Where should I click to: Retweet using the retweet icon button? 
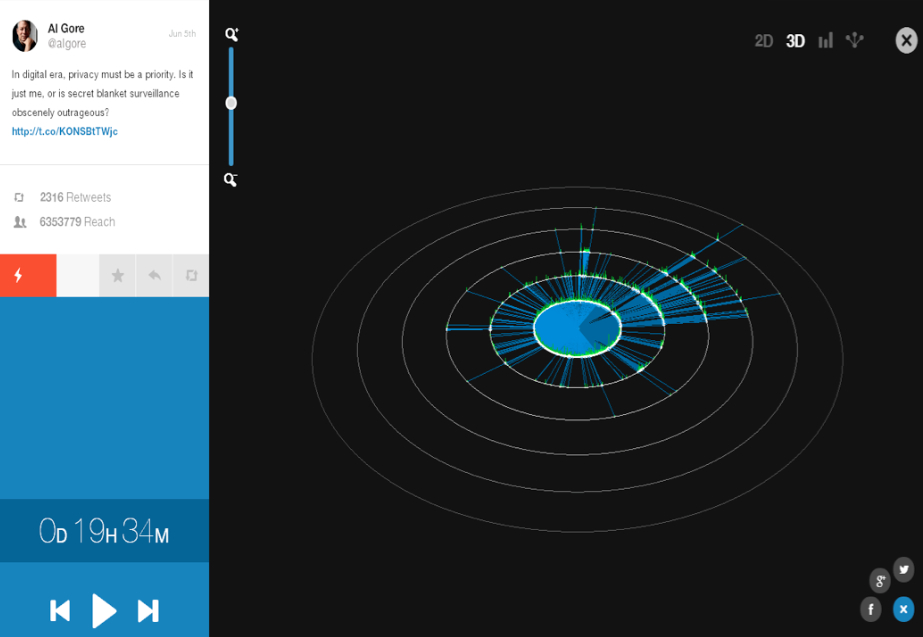pyautogui.click(x=191, y=276)
